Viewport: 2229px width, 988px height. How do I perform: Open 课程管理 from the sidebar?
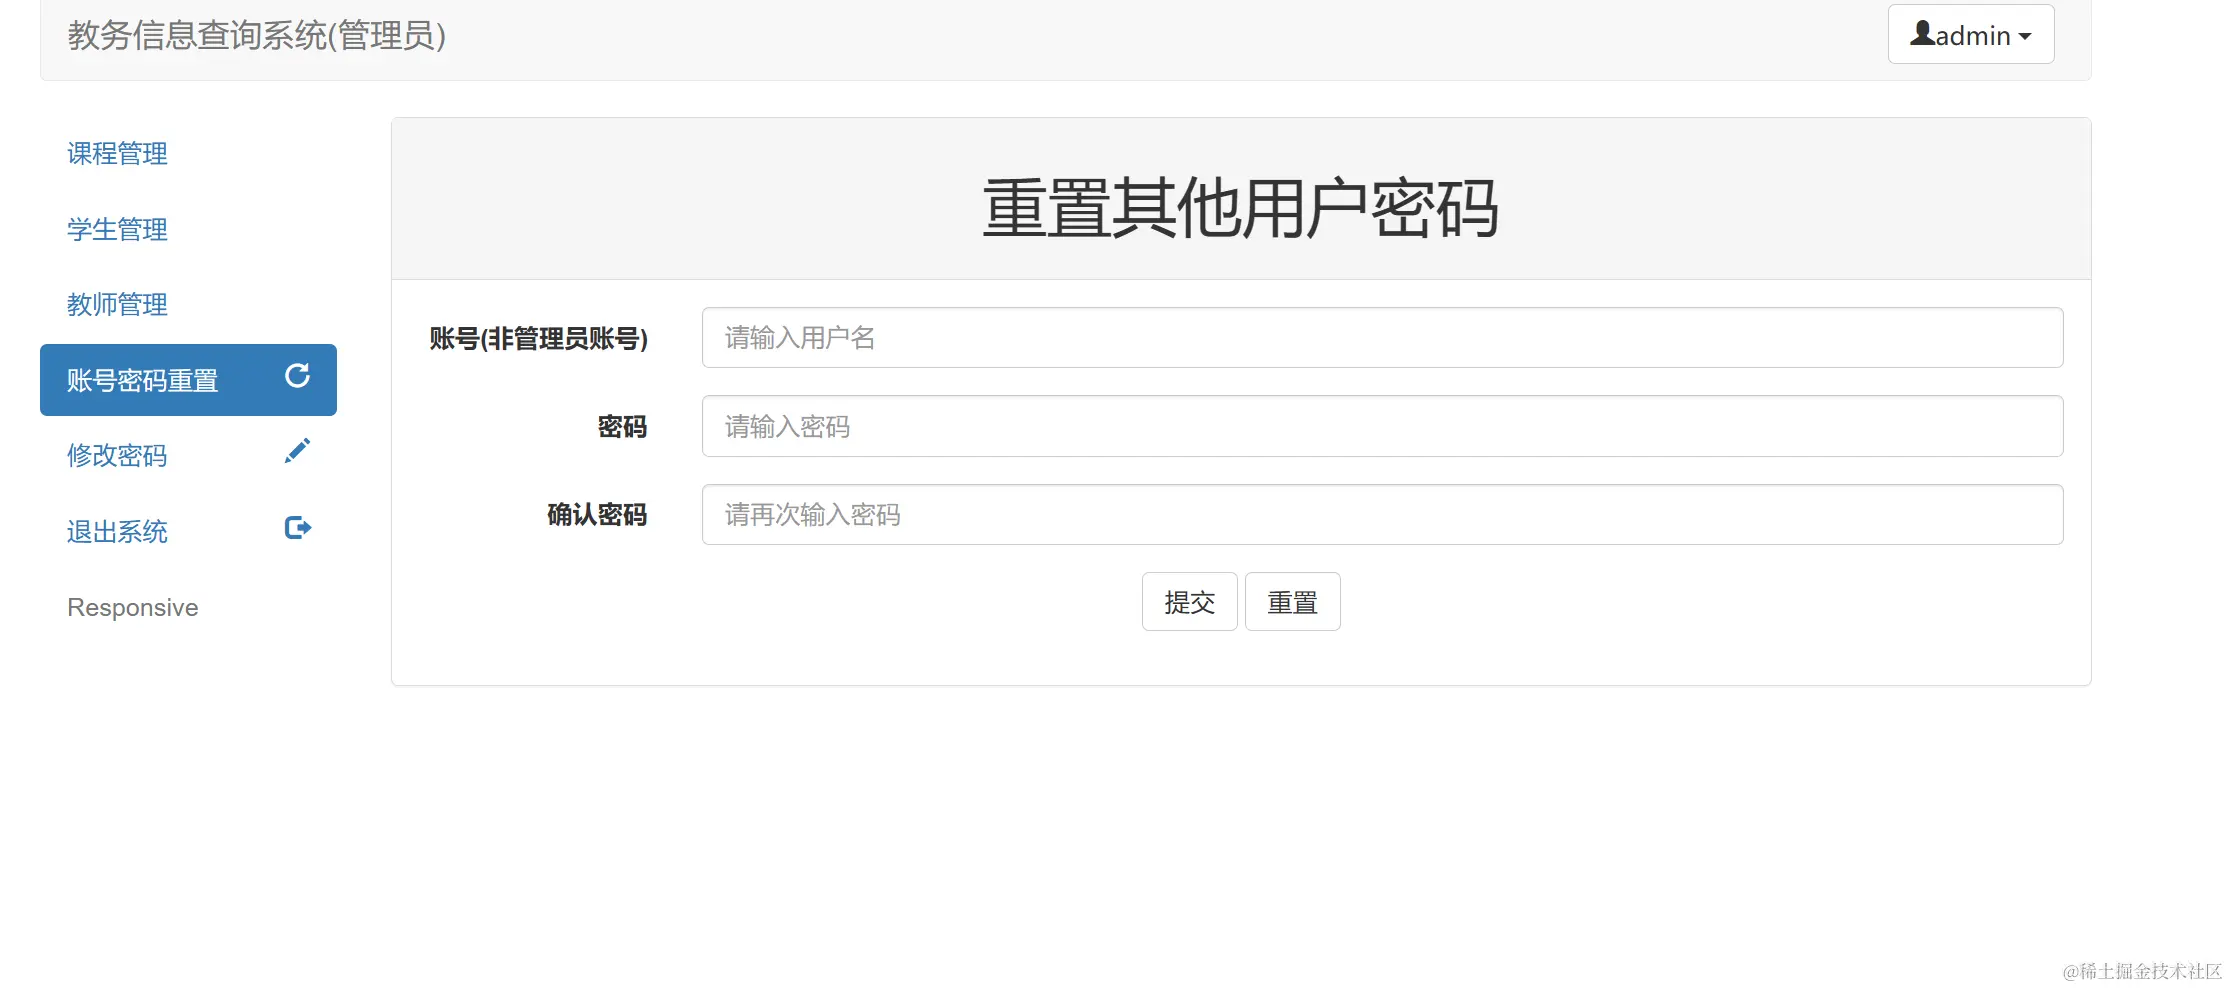(117, 154)
